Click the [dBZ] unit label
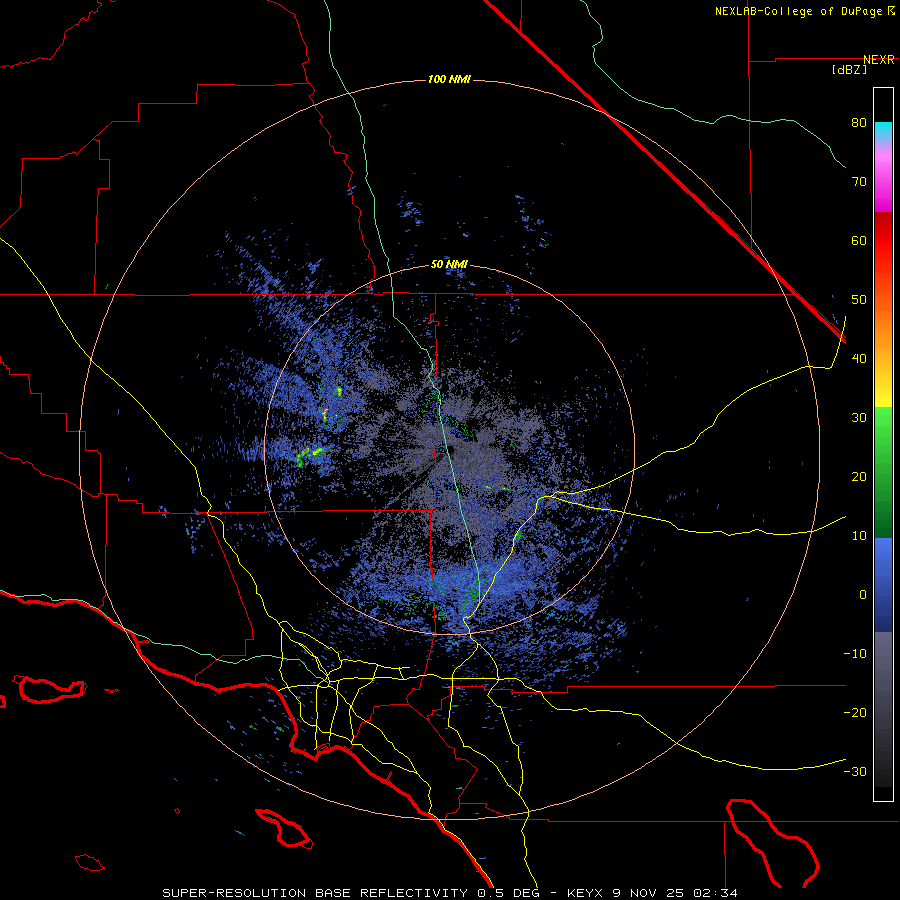 [849, 70]
